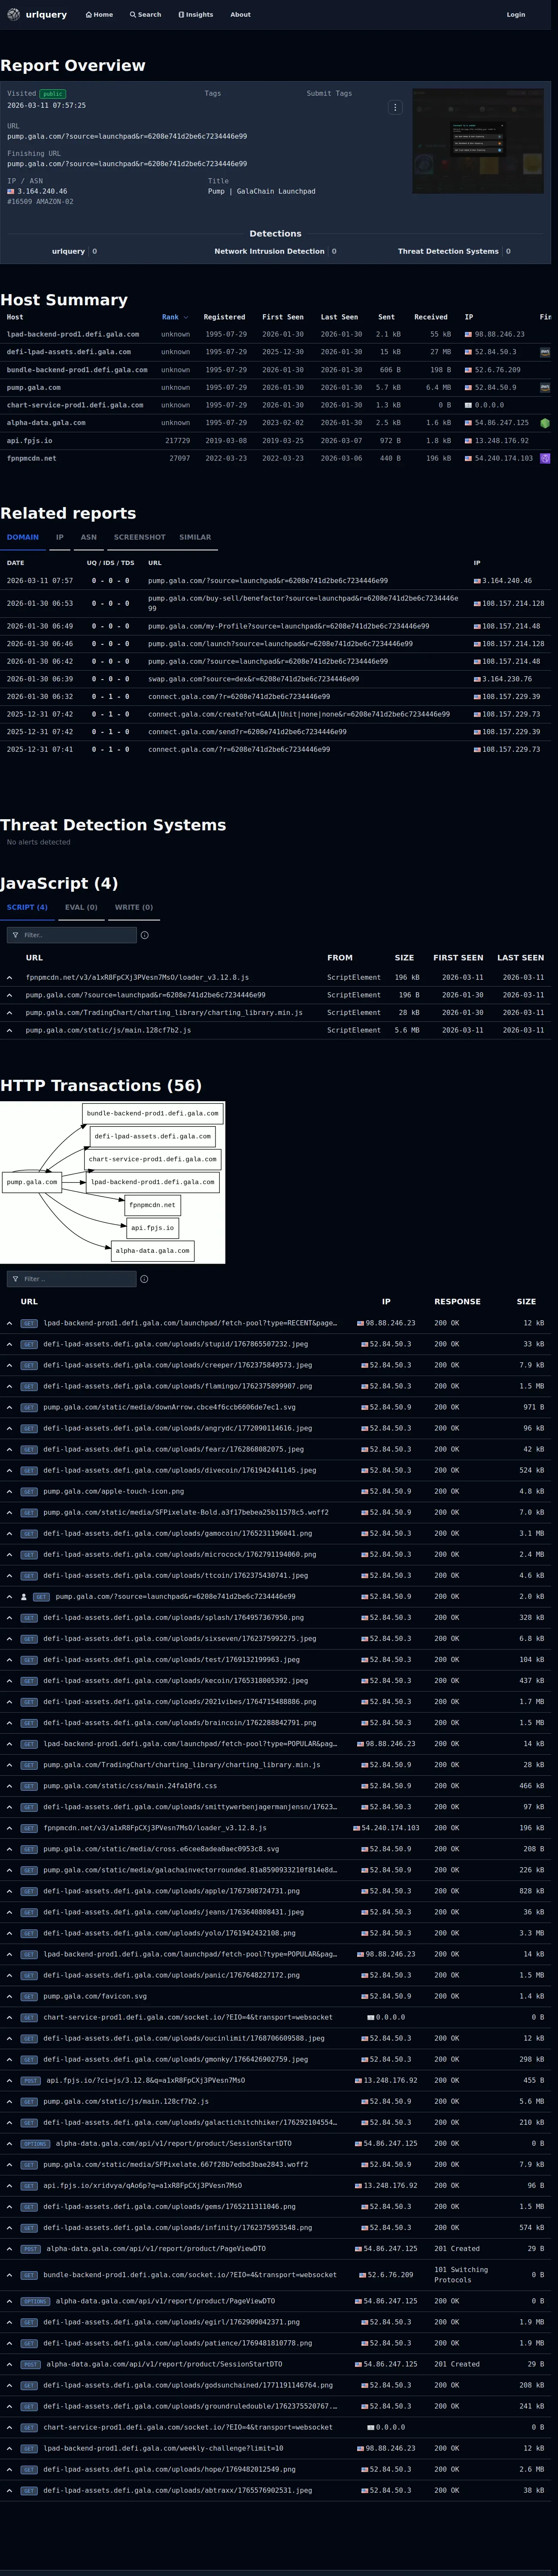
Task: Open related report pump.gala.com/buy-sell/benefactor
Action: pyautogui.click(x=303, y=603)
